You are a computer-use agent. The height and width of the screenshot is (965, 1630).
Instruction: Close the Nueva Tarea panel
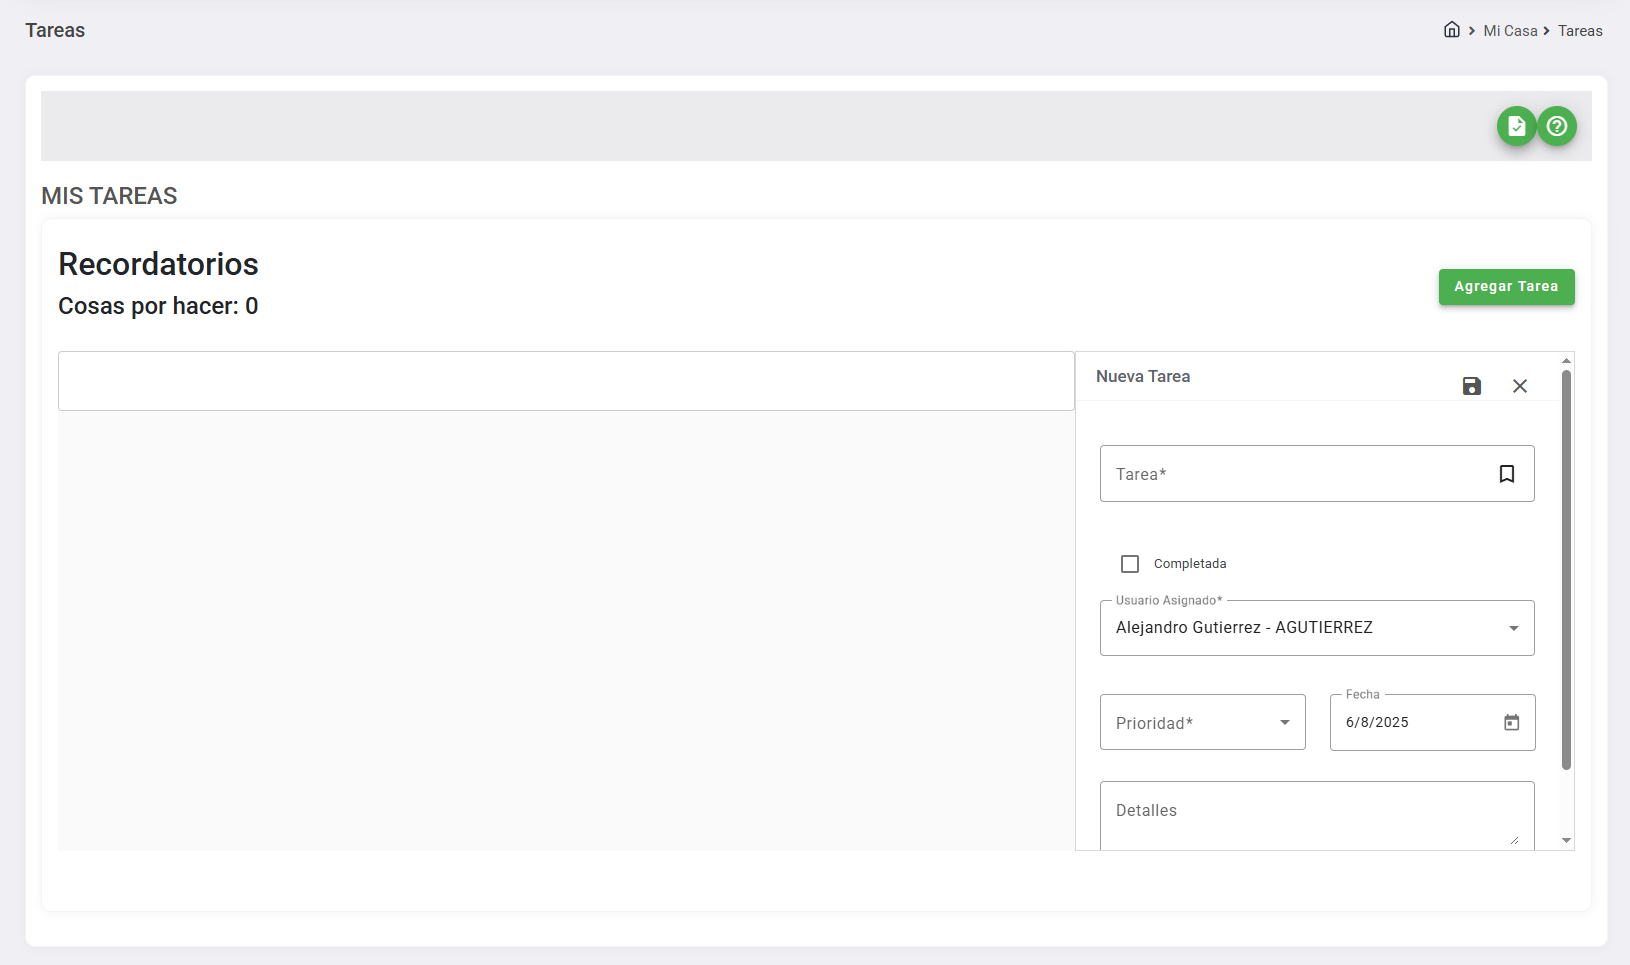pos(1519,386)
